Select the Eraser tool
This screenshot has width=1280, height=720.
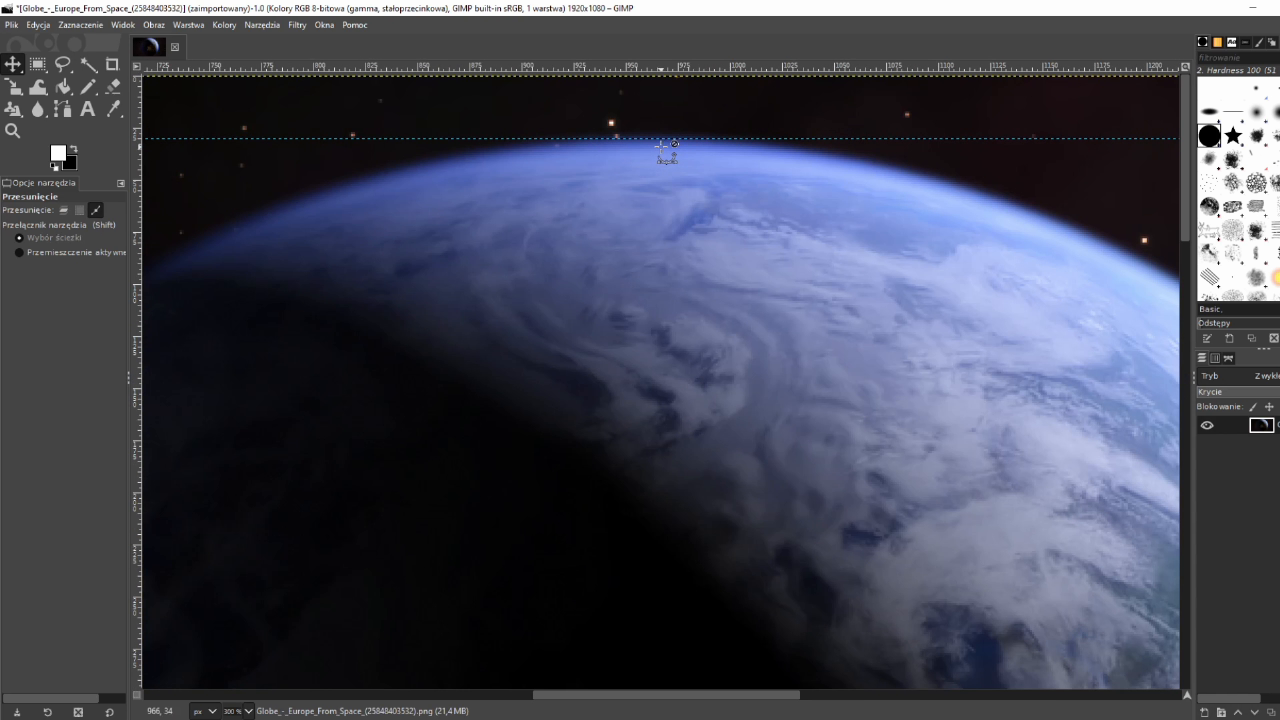point(113,87)
